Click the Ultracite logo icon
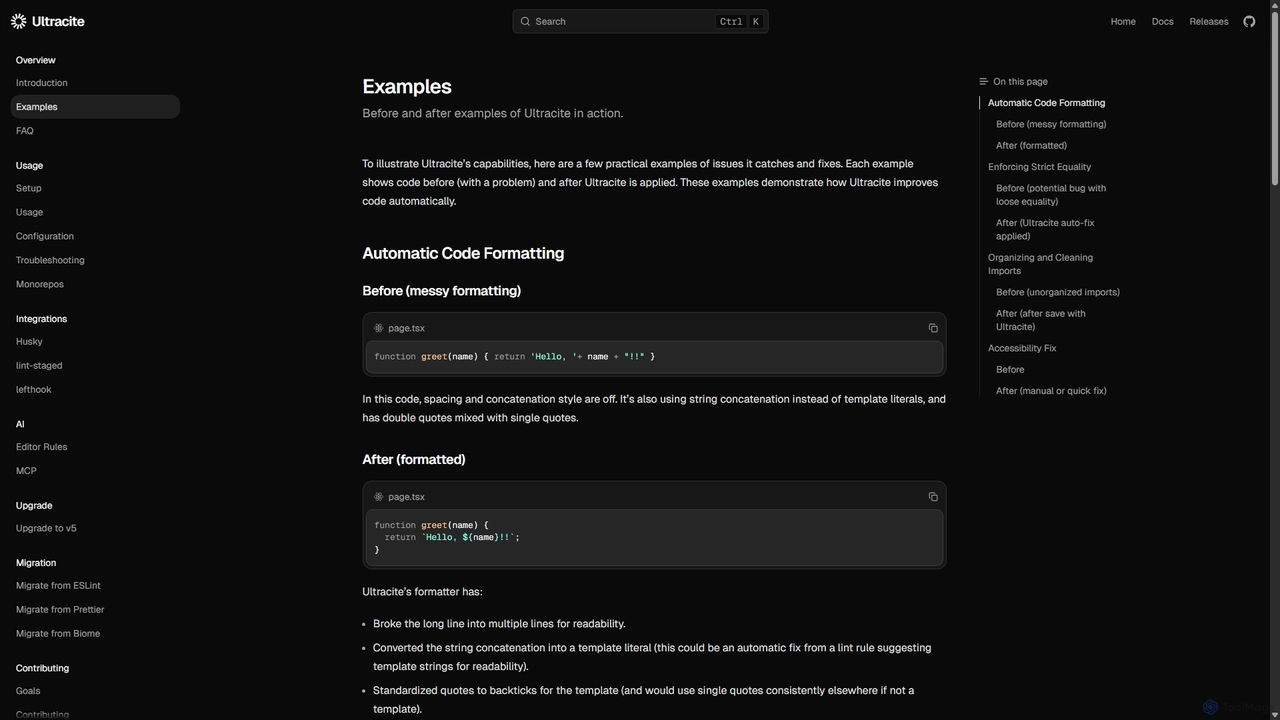Viewport: 1280px width, 720px height. coord(18,21)
